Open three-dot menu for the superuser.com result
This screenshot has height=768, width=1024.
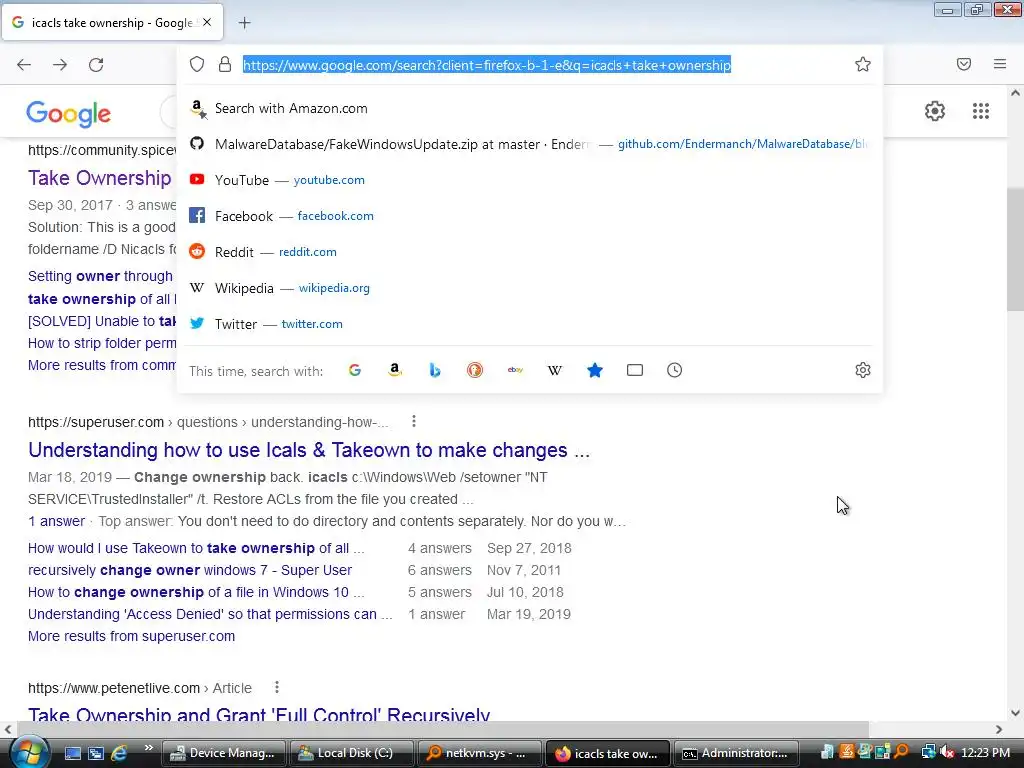413,421
